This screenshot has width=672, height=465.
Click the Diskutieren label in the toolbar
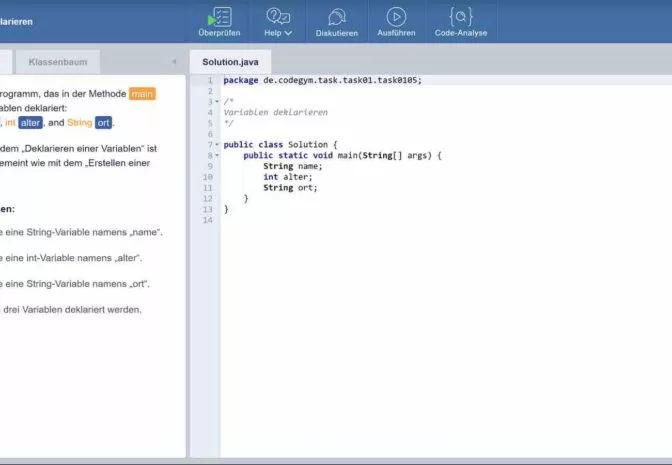click(x=337, y=33)
